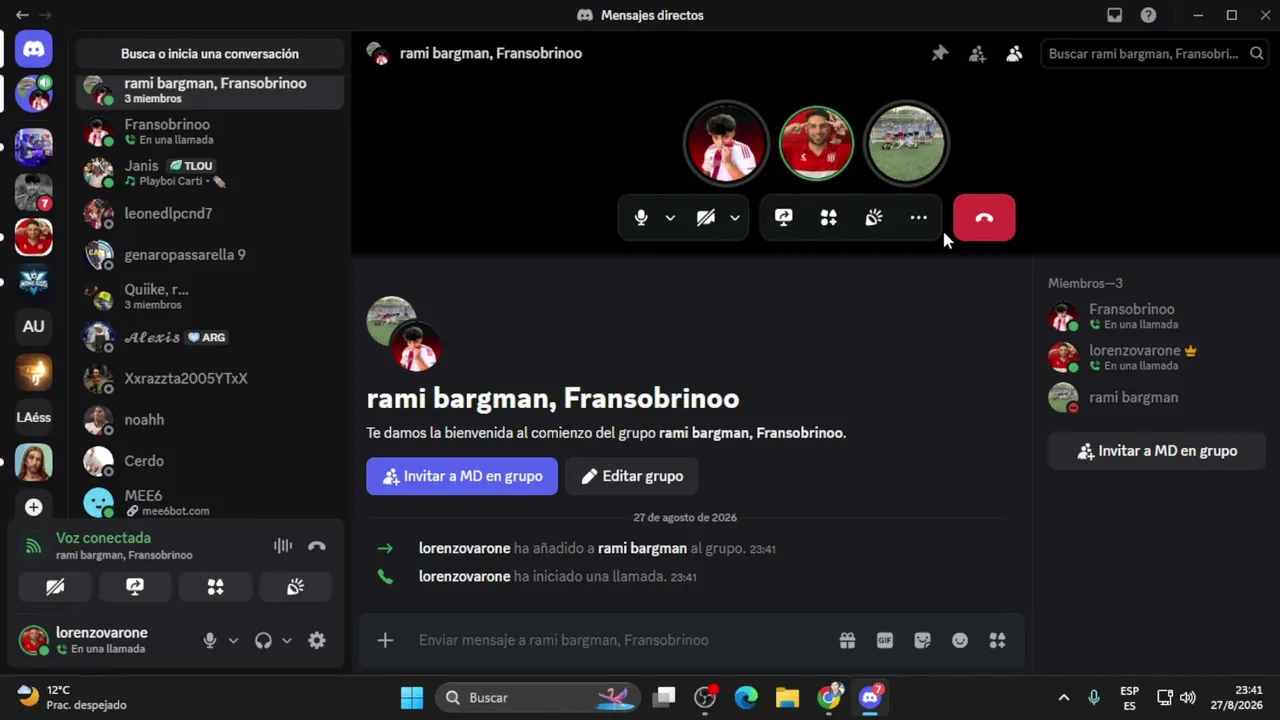This screenshot has height=720, width=1280.
Task: Open the emoji picker
Action: point(960,641)
